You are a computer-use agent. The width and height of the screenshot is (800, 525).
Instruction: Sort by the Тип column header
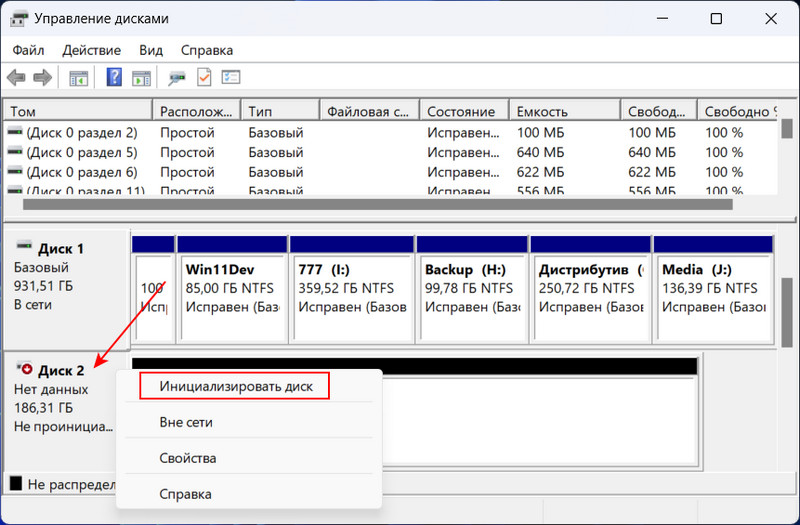[x=280, y=111]
